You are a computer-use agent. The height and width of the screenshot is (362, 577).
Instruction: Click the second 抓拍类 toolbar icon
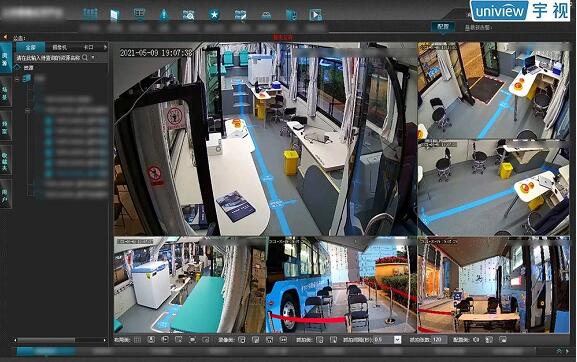pos(333,340)
